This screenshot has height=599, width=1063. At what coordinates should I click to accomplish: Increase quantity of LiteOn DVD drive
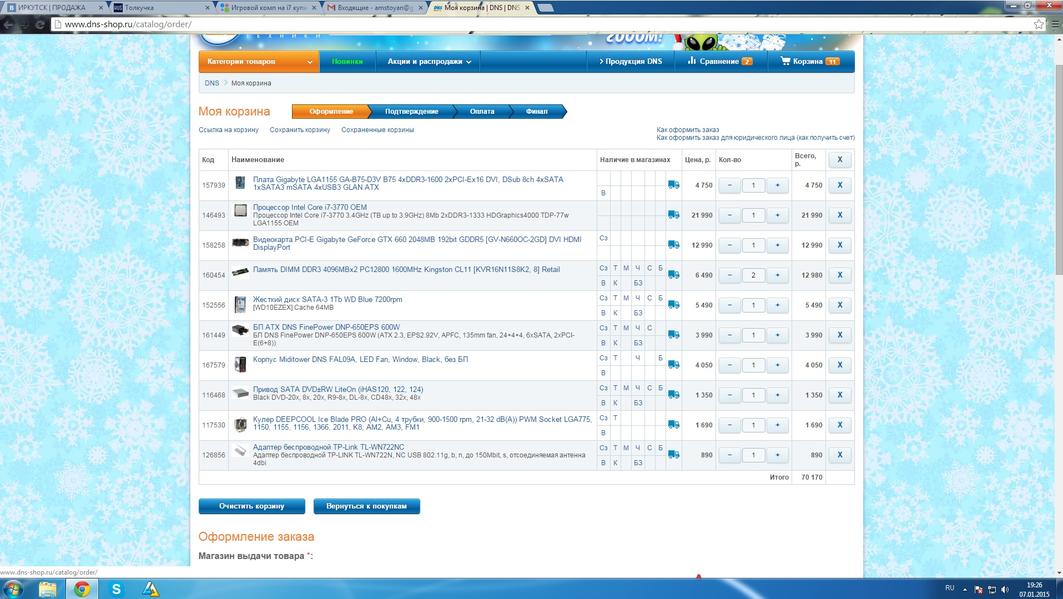(x=778, y=395)
